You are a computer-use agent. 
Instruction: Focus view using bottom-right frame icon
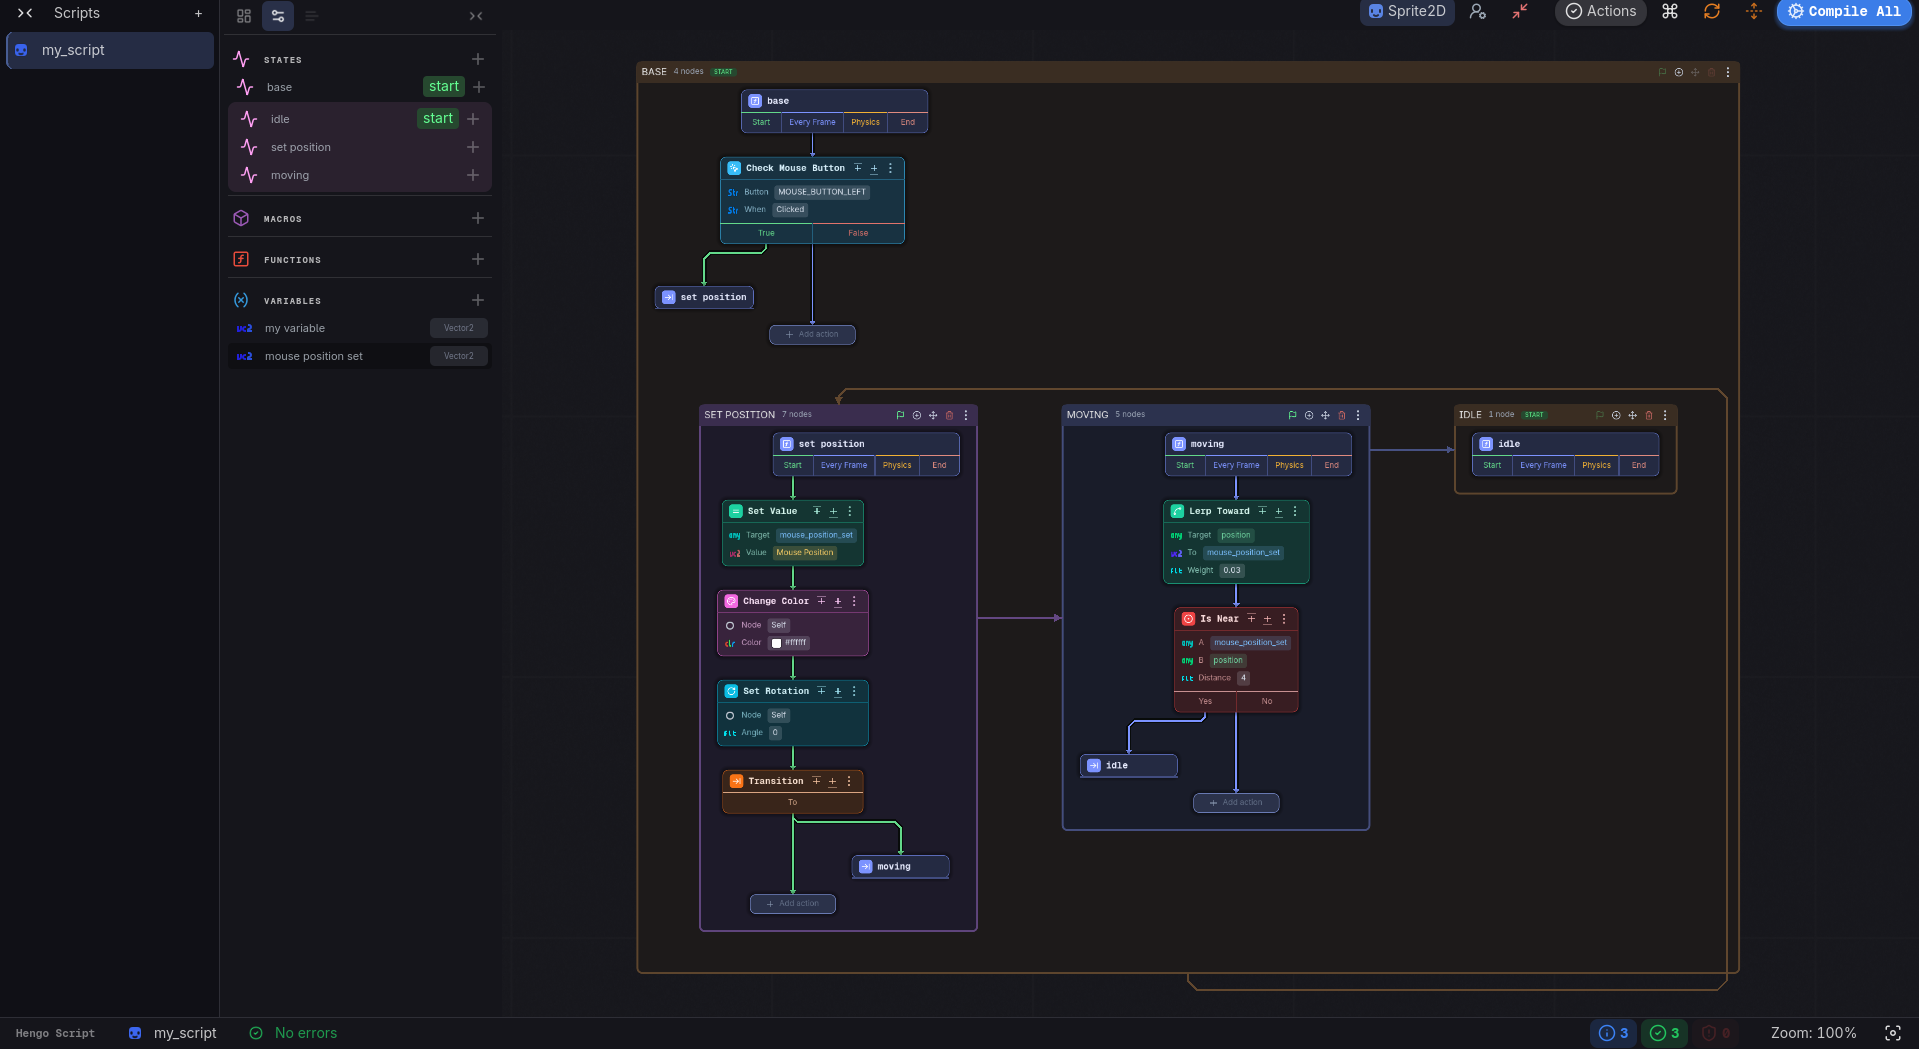(x=1893, y=1033)
